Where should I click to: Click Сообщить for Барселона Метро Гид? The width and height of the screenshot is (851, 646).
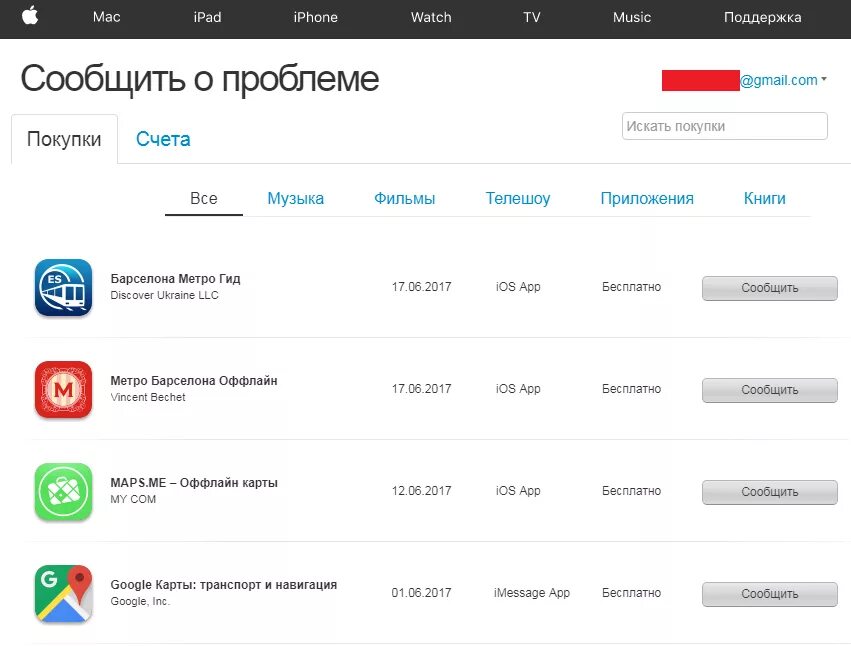point(770,288)
